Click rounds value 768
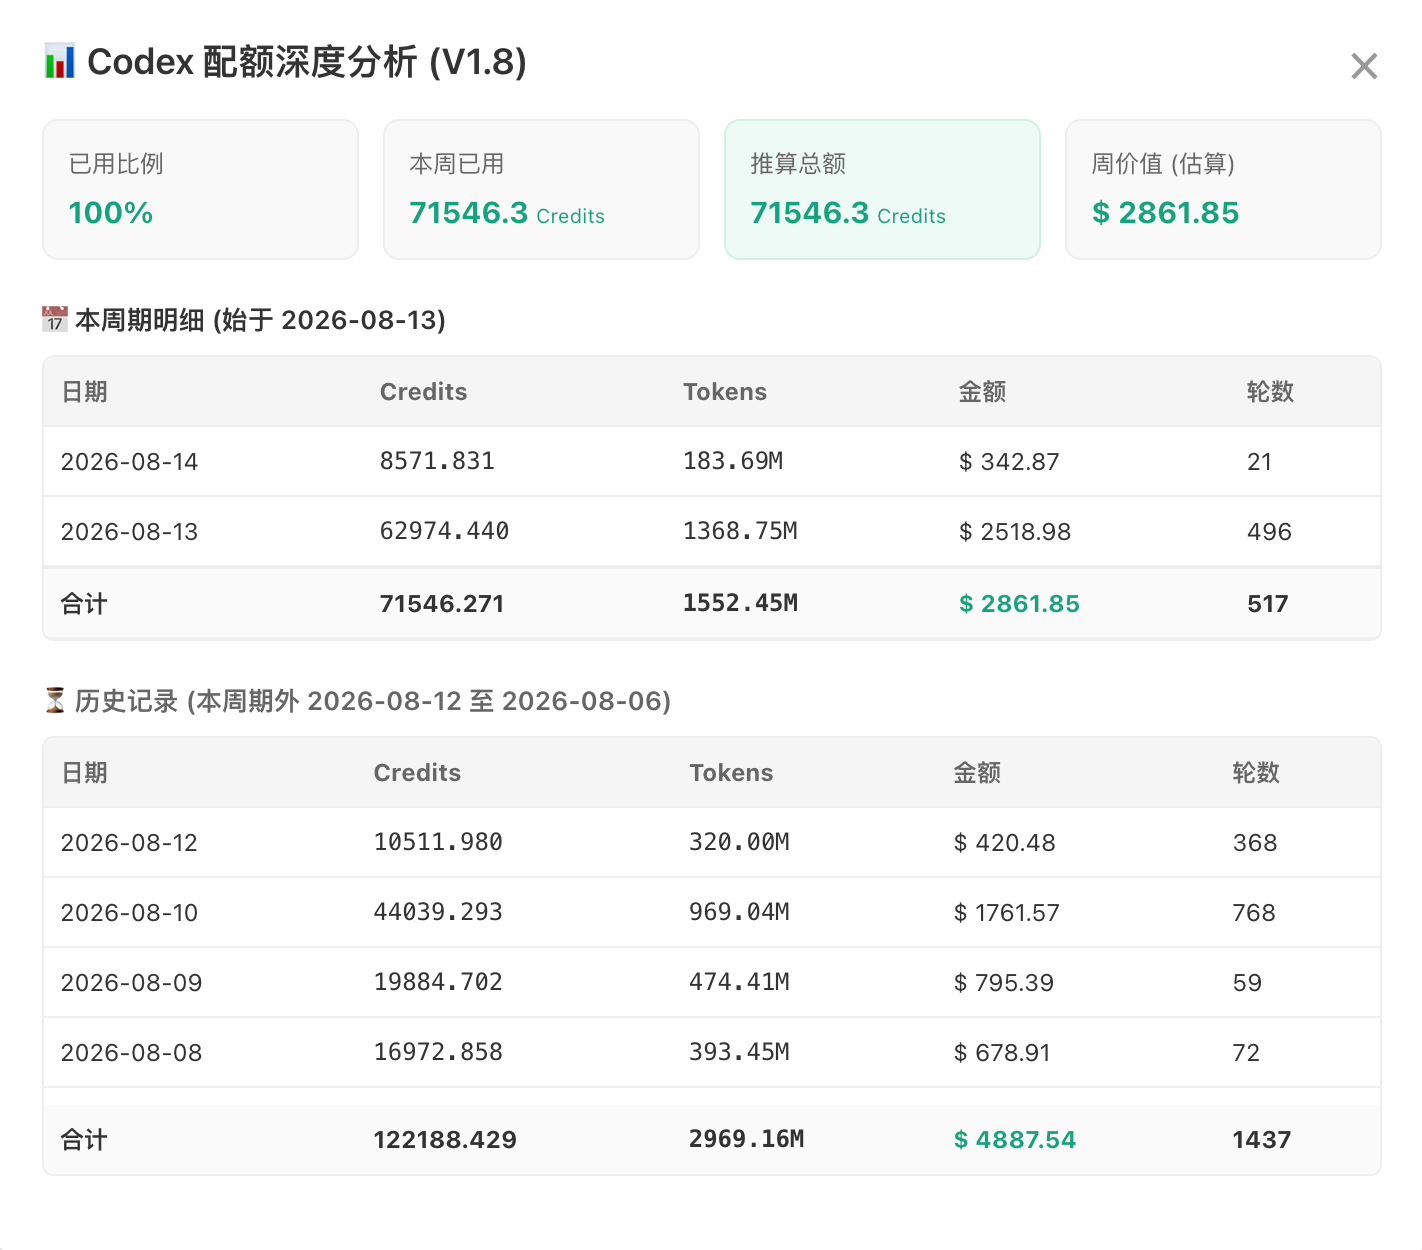This screenshot has width=1422, height=1250. tap(1254, 913)
